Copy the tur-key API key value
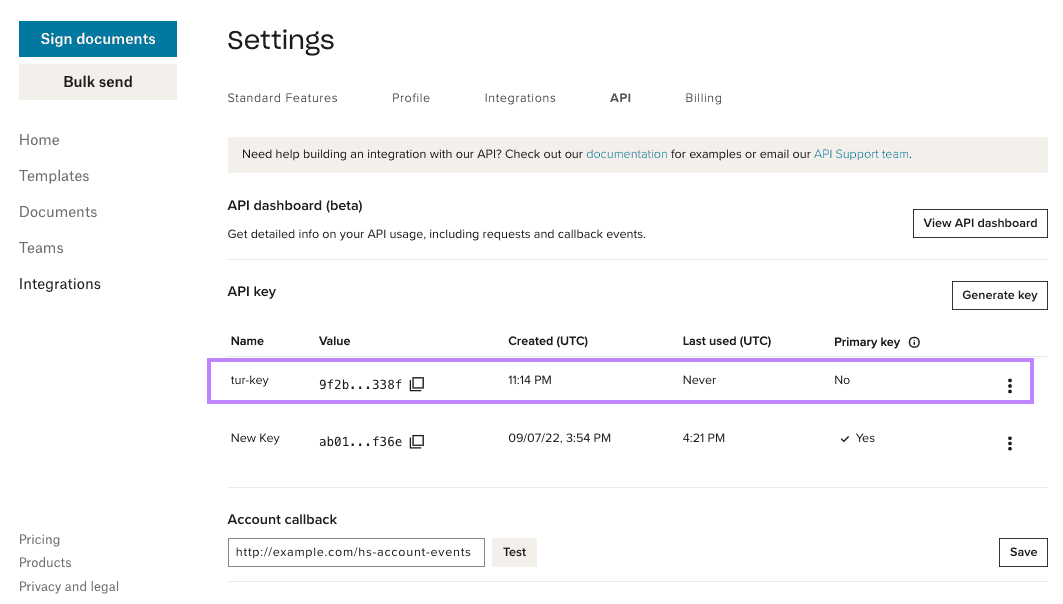 click(416, 383)
